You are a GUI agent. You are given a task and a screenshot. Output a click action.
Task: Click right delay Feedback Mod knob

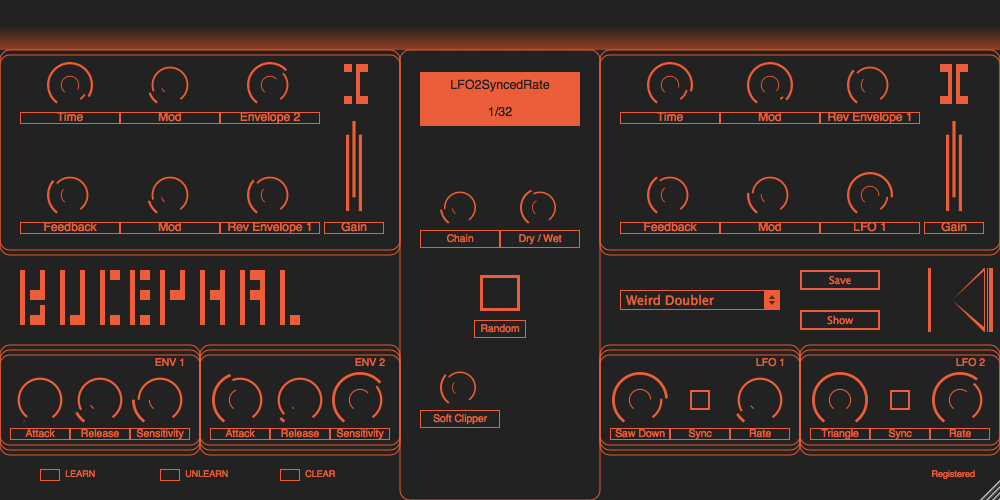pyautogui.click(x=768, y=195)
